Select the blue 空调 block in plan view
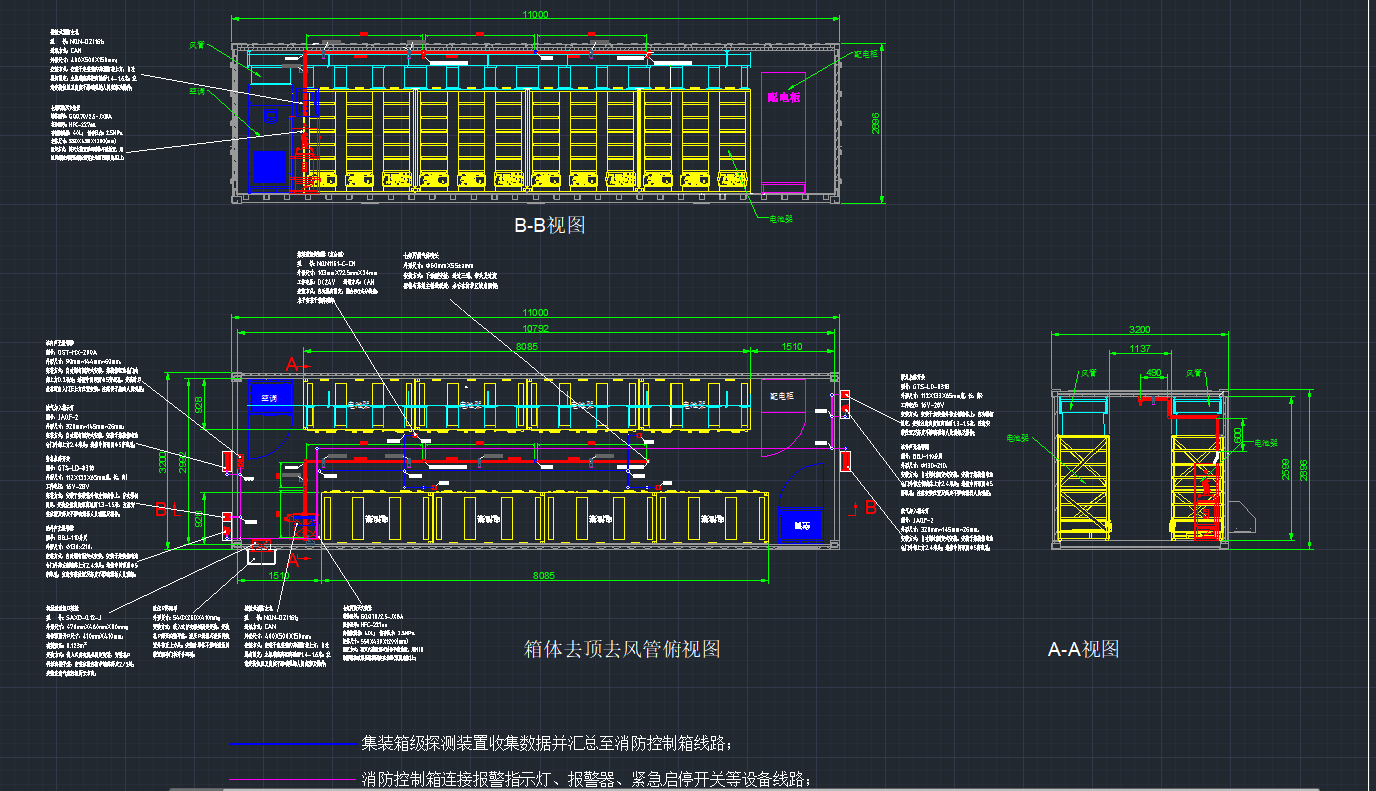1376x791 pixels. [x=268, y=397]
